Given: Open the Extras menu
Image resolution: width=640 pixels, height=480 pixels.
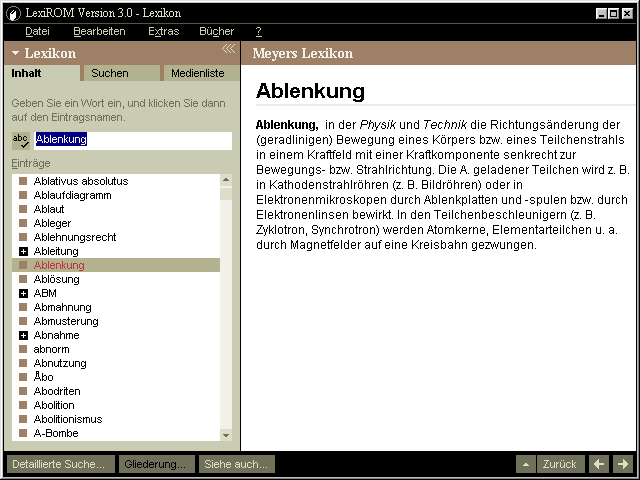Looking at the screenshot, I should (163, 32).
